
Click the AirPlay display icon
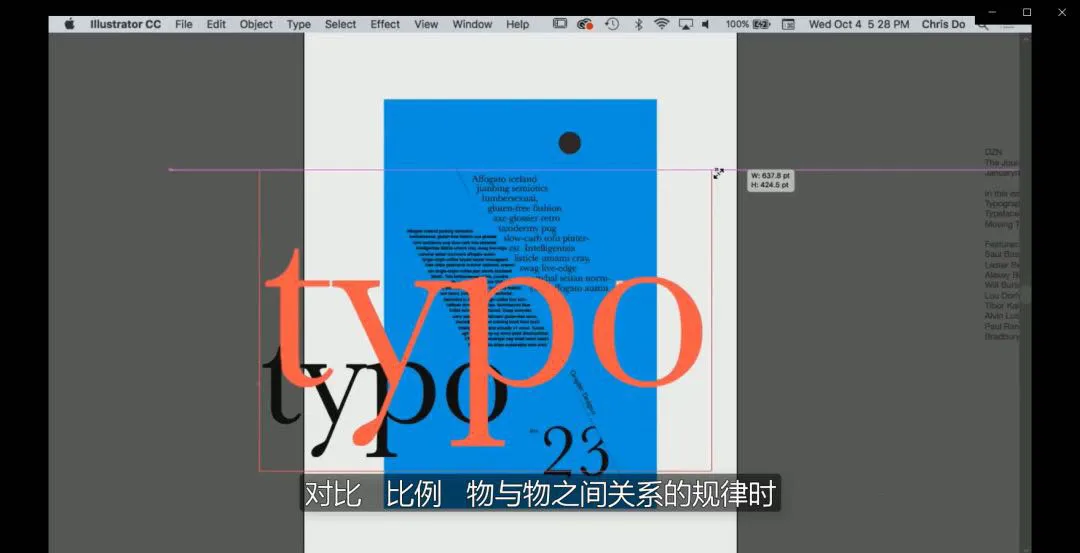tap(685, 24)
